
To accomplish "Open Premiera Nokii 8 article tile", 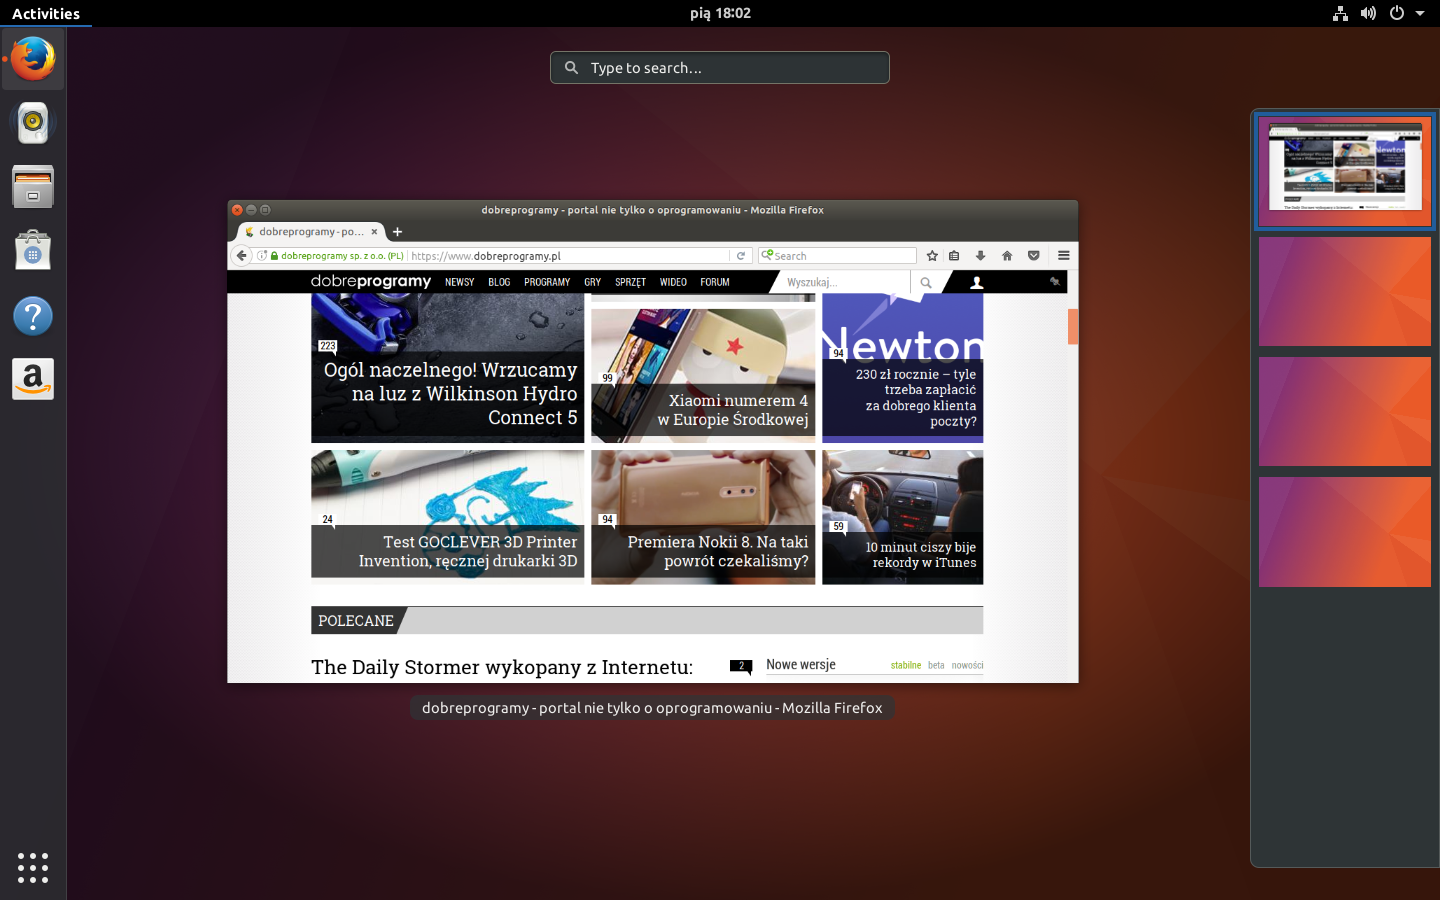I will (x=703, y=517).
